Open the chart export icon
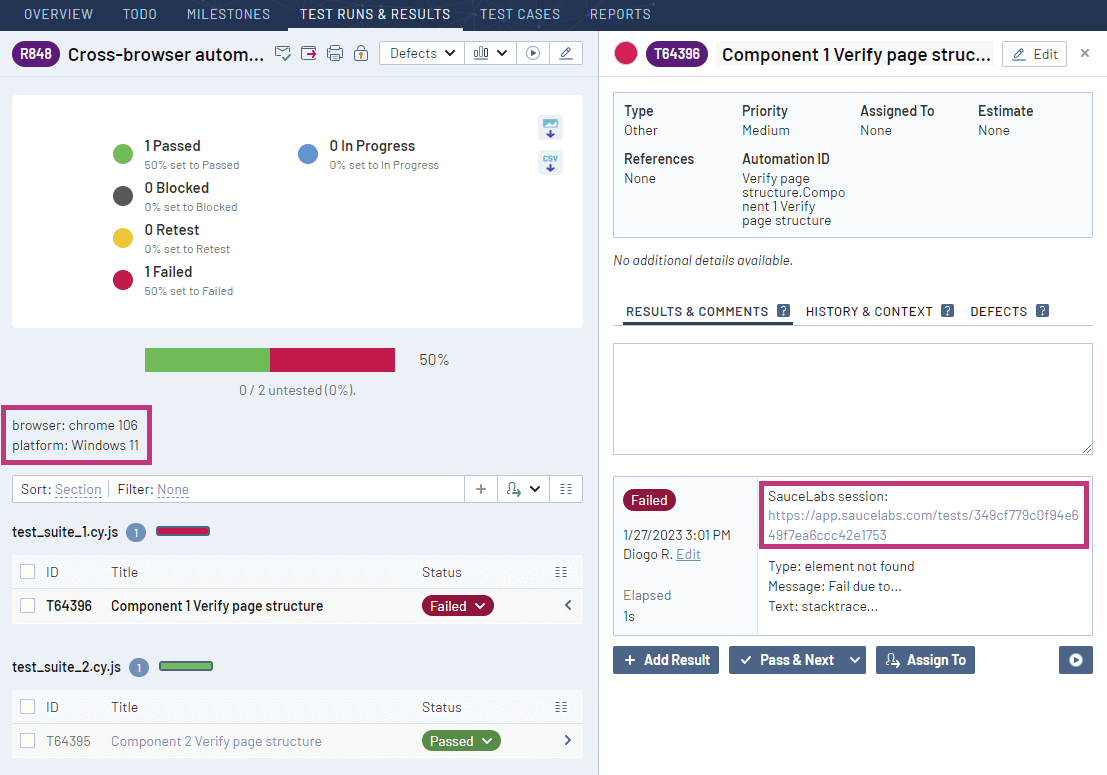Image resolution: width=1107 pixels, height=775 pixels. pyautogui.click(x=550, y=128)
